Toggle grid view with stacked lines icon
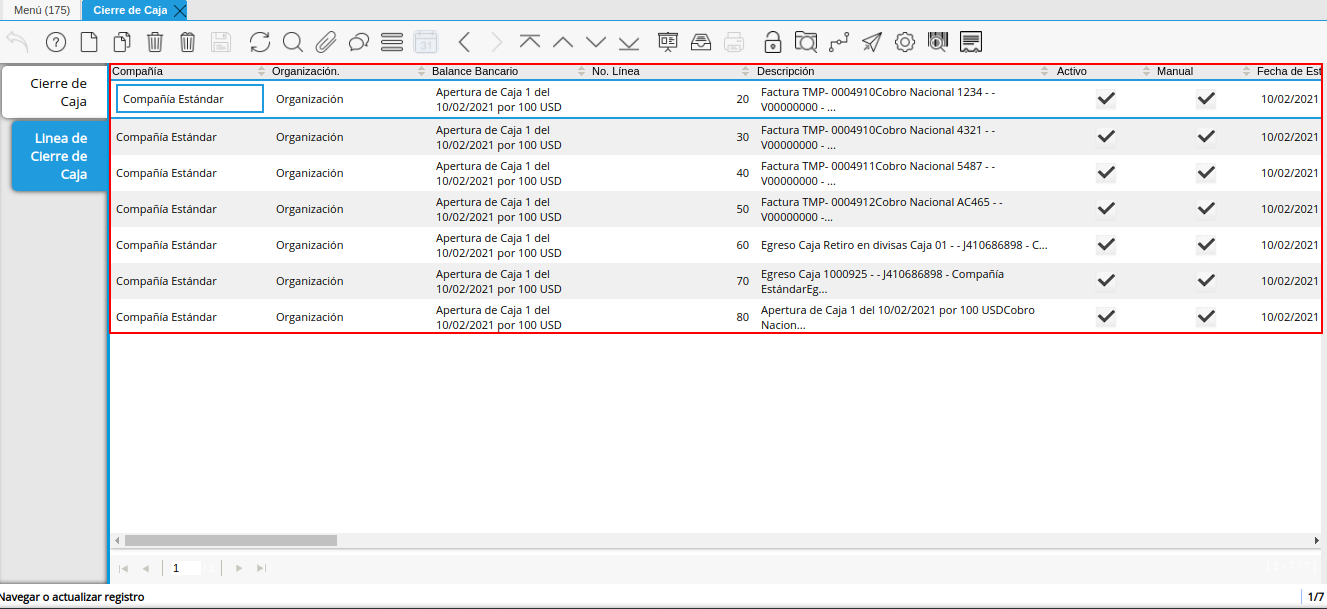Viewport: 1327px width, 609px height. (x=392, y=42)
